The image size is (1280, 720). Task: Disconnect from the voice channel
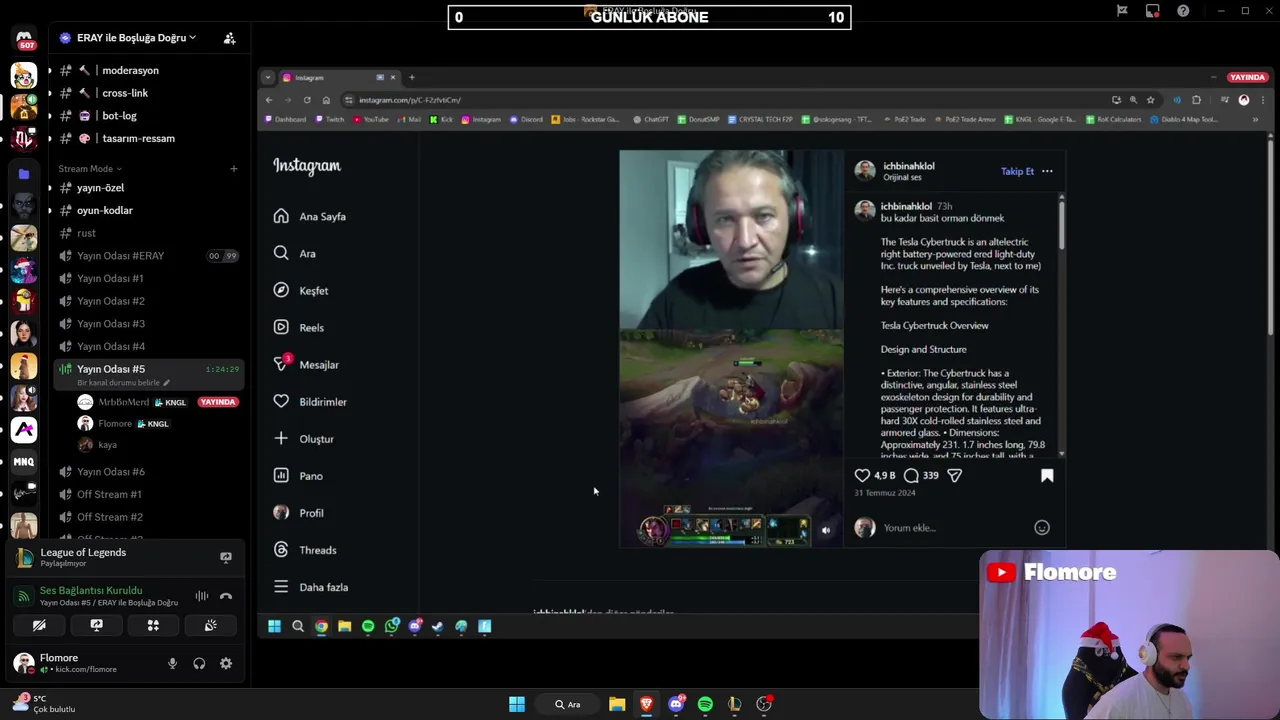226,596
